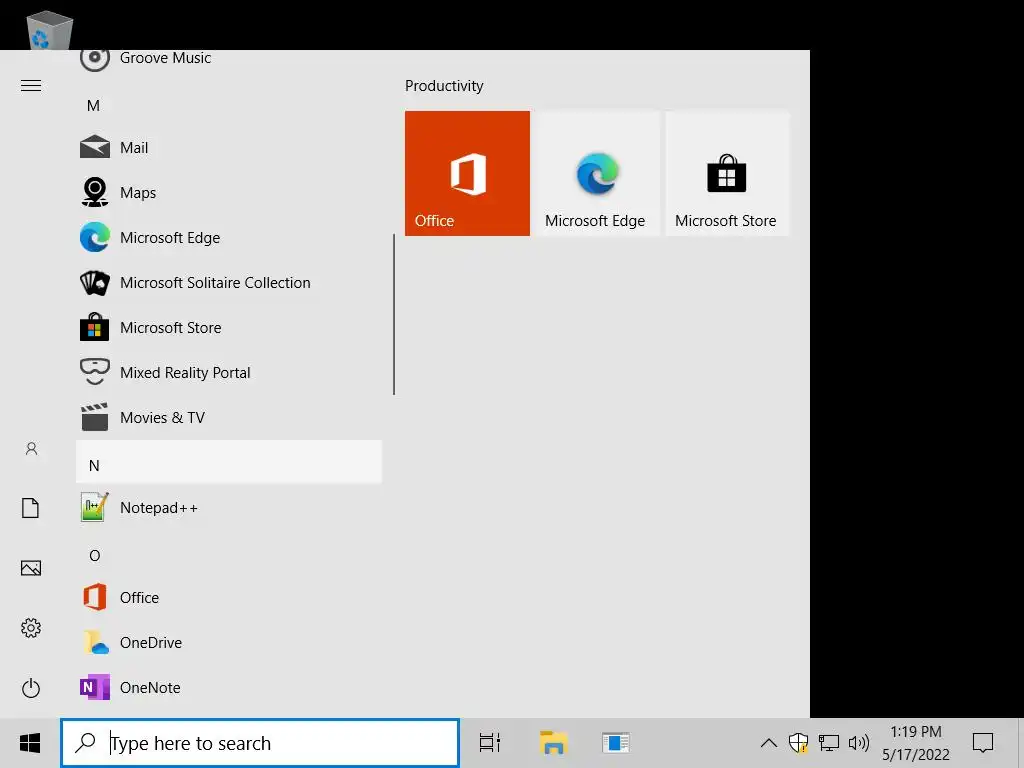This screenshot has width=1024, height=768.
Task: Open OneDrive from the app list
Action: pyautogui.click(x=229, y=643)
